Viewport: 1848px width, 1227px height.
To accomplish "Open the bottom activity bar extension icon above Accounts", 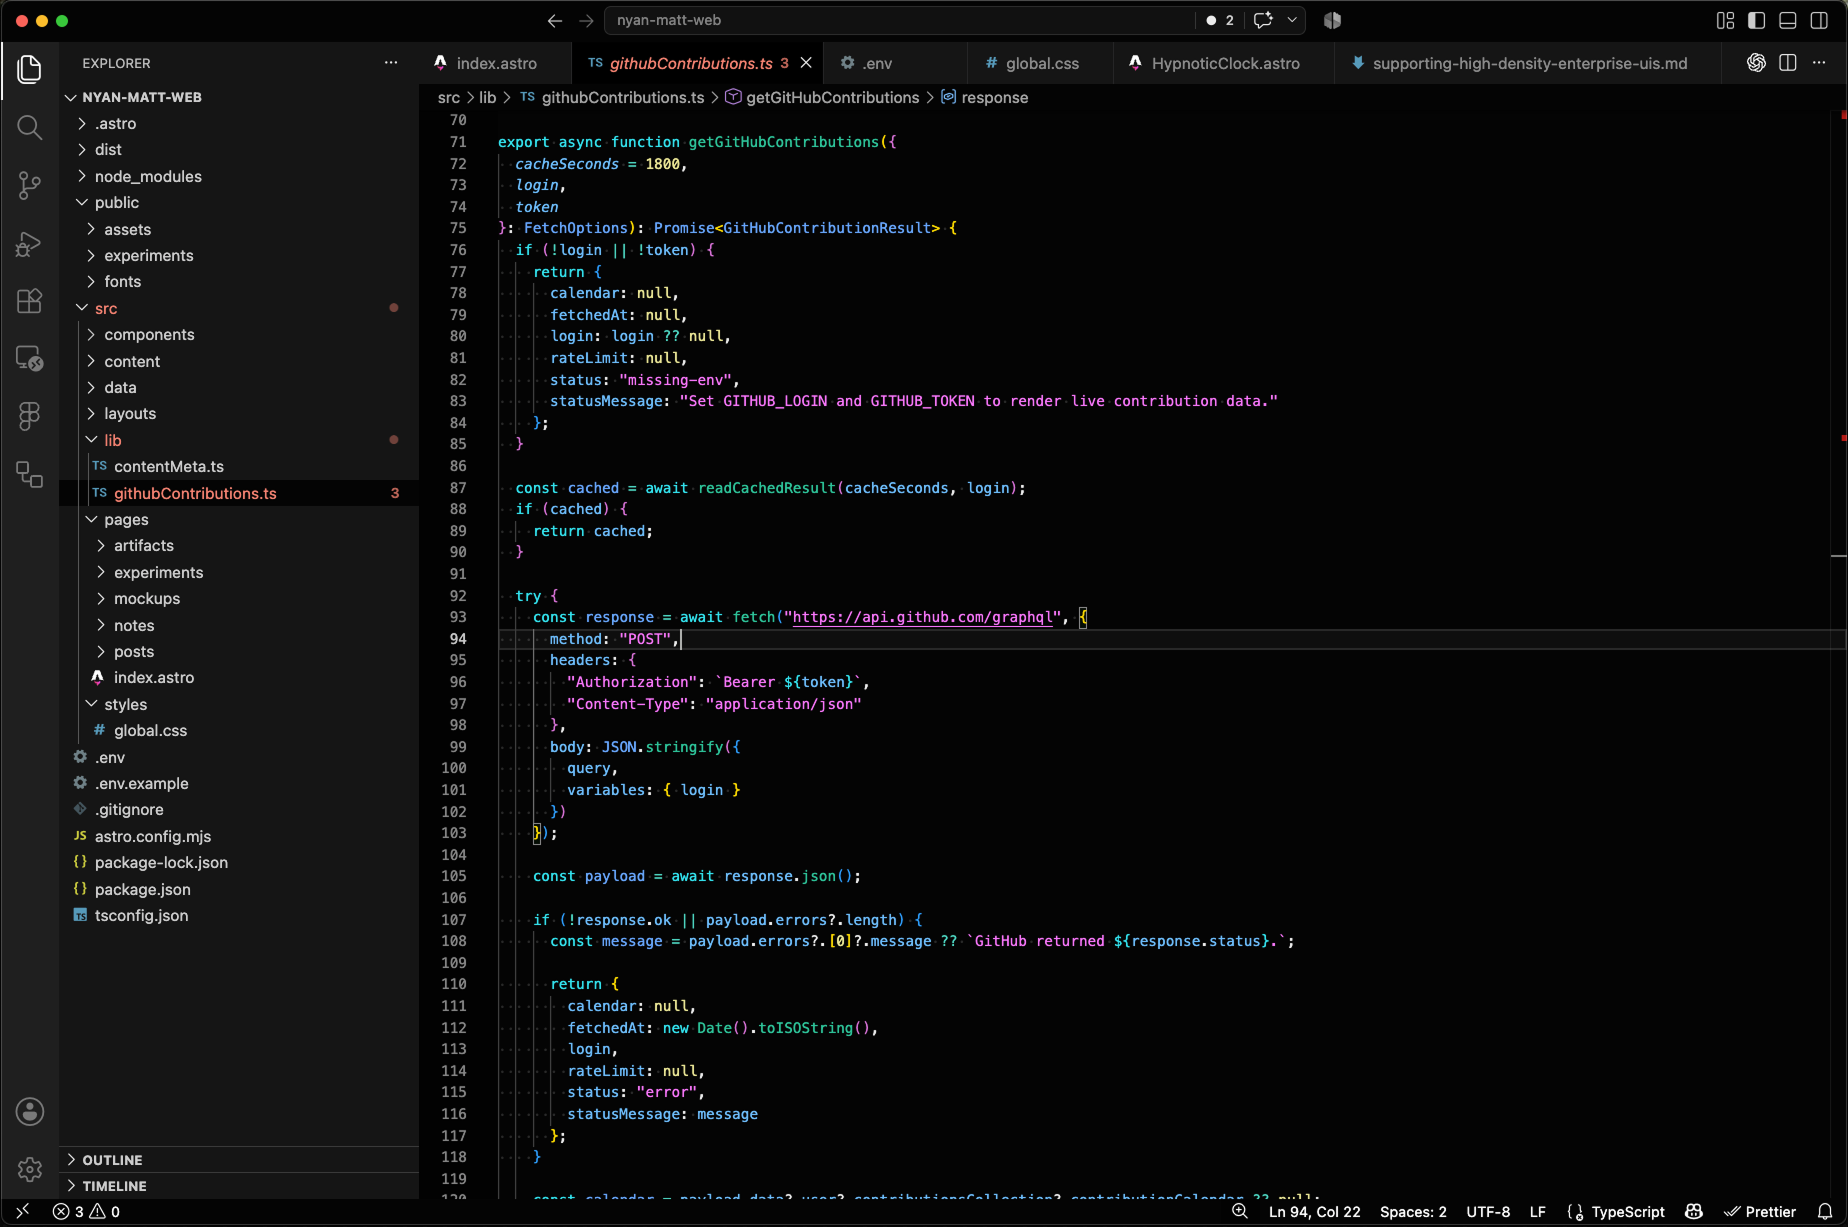I will tap(29, 474).
